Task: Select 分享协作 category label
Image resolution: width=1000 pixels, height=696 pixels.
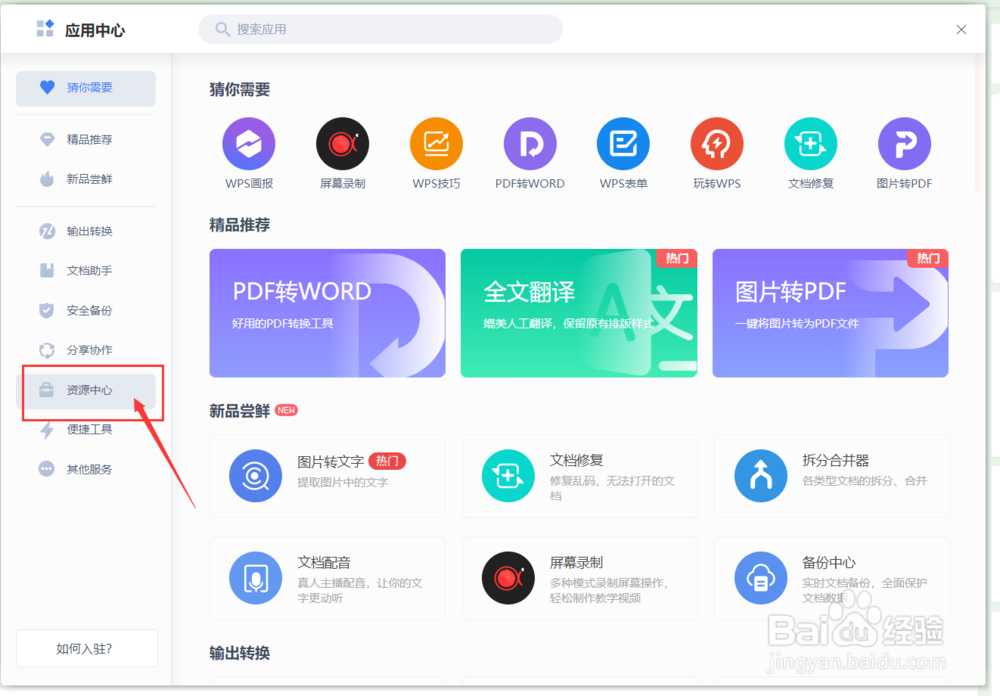Action: [x=89, y=350]
